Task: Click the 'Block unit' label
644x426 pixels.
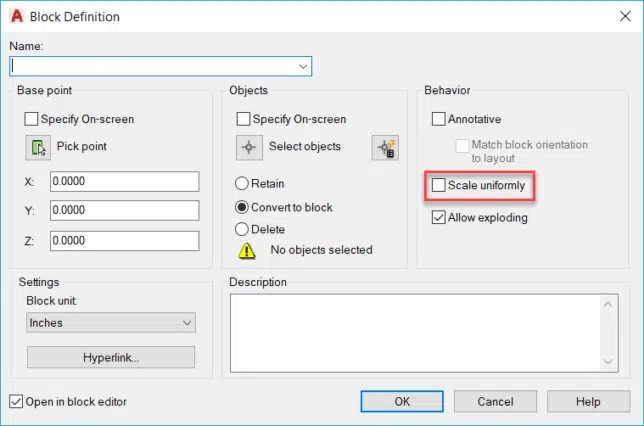Action: pos(51,301)
